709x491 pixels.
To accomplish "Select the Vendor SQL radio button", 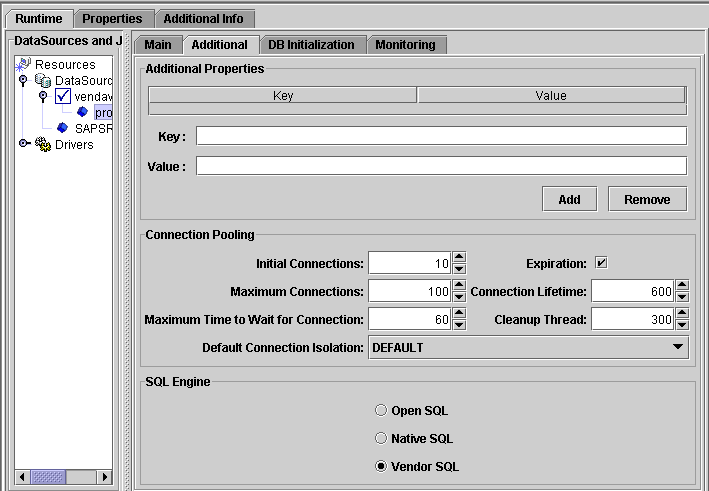I will click(380, 466).
